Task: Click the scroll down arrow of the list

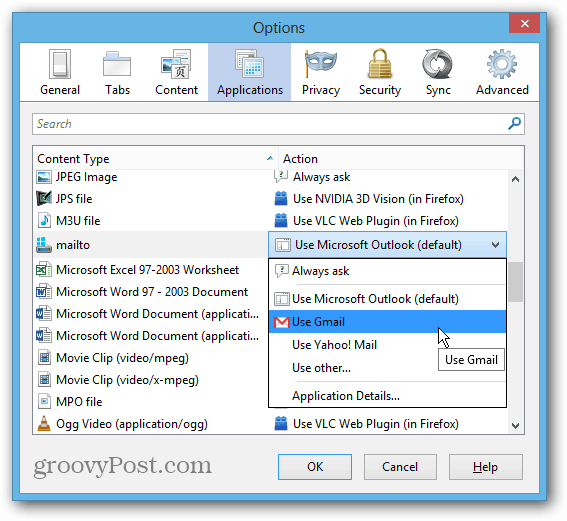Action: [516, 426]
